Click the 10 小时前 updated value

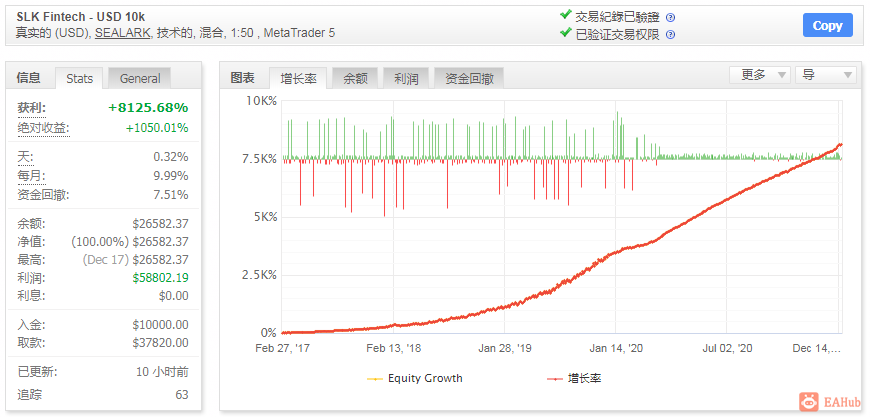pos(163,372)
